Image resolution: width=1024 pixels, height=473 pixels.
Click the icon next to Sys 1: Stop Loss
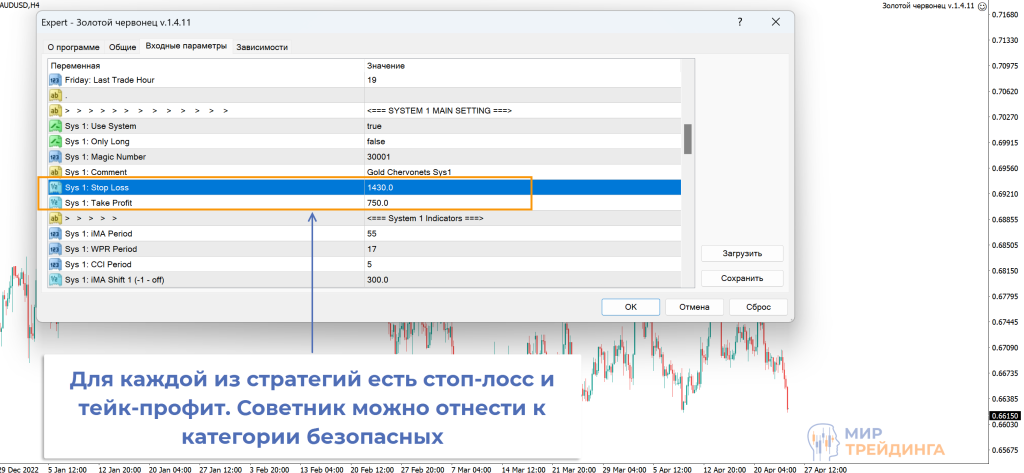(56, 187)
